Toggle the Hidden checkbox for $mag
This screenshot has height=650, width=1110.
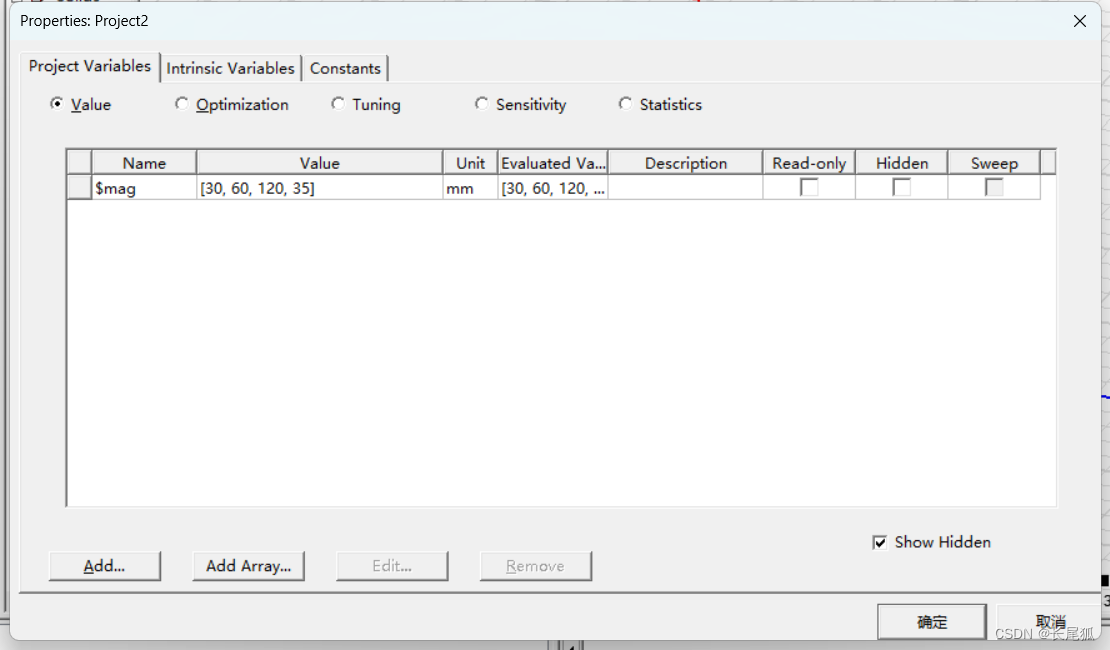pyautogui.click(x=901, y=187)
